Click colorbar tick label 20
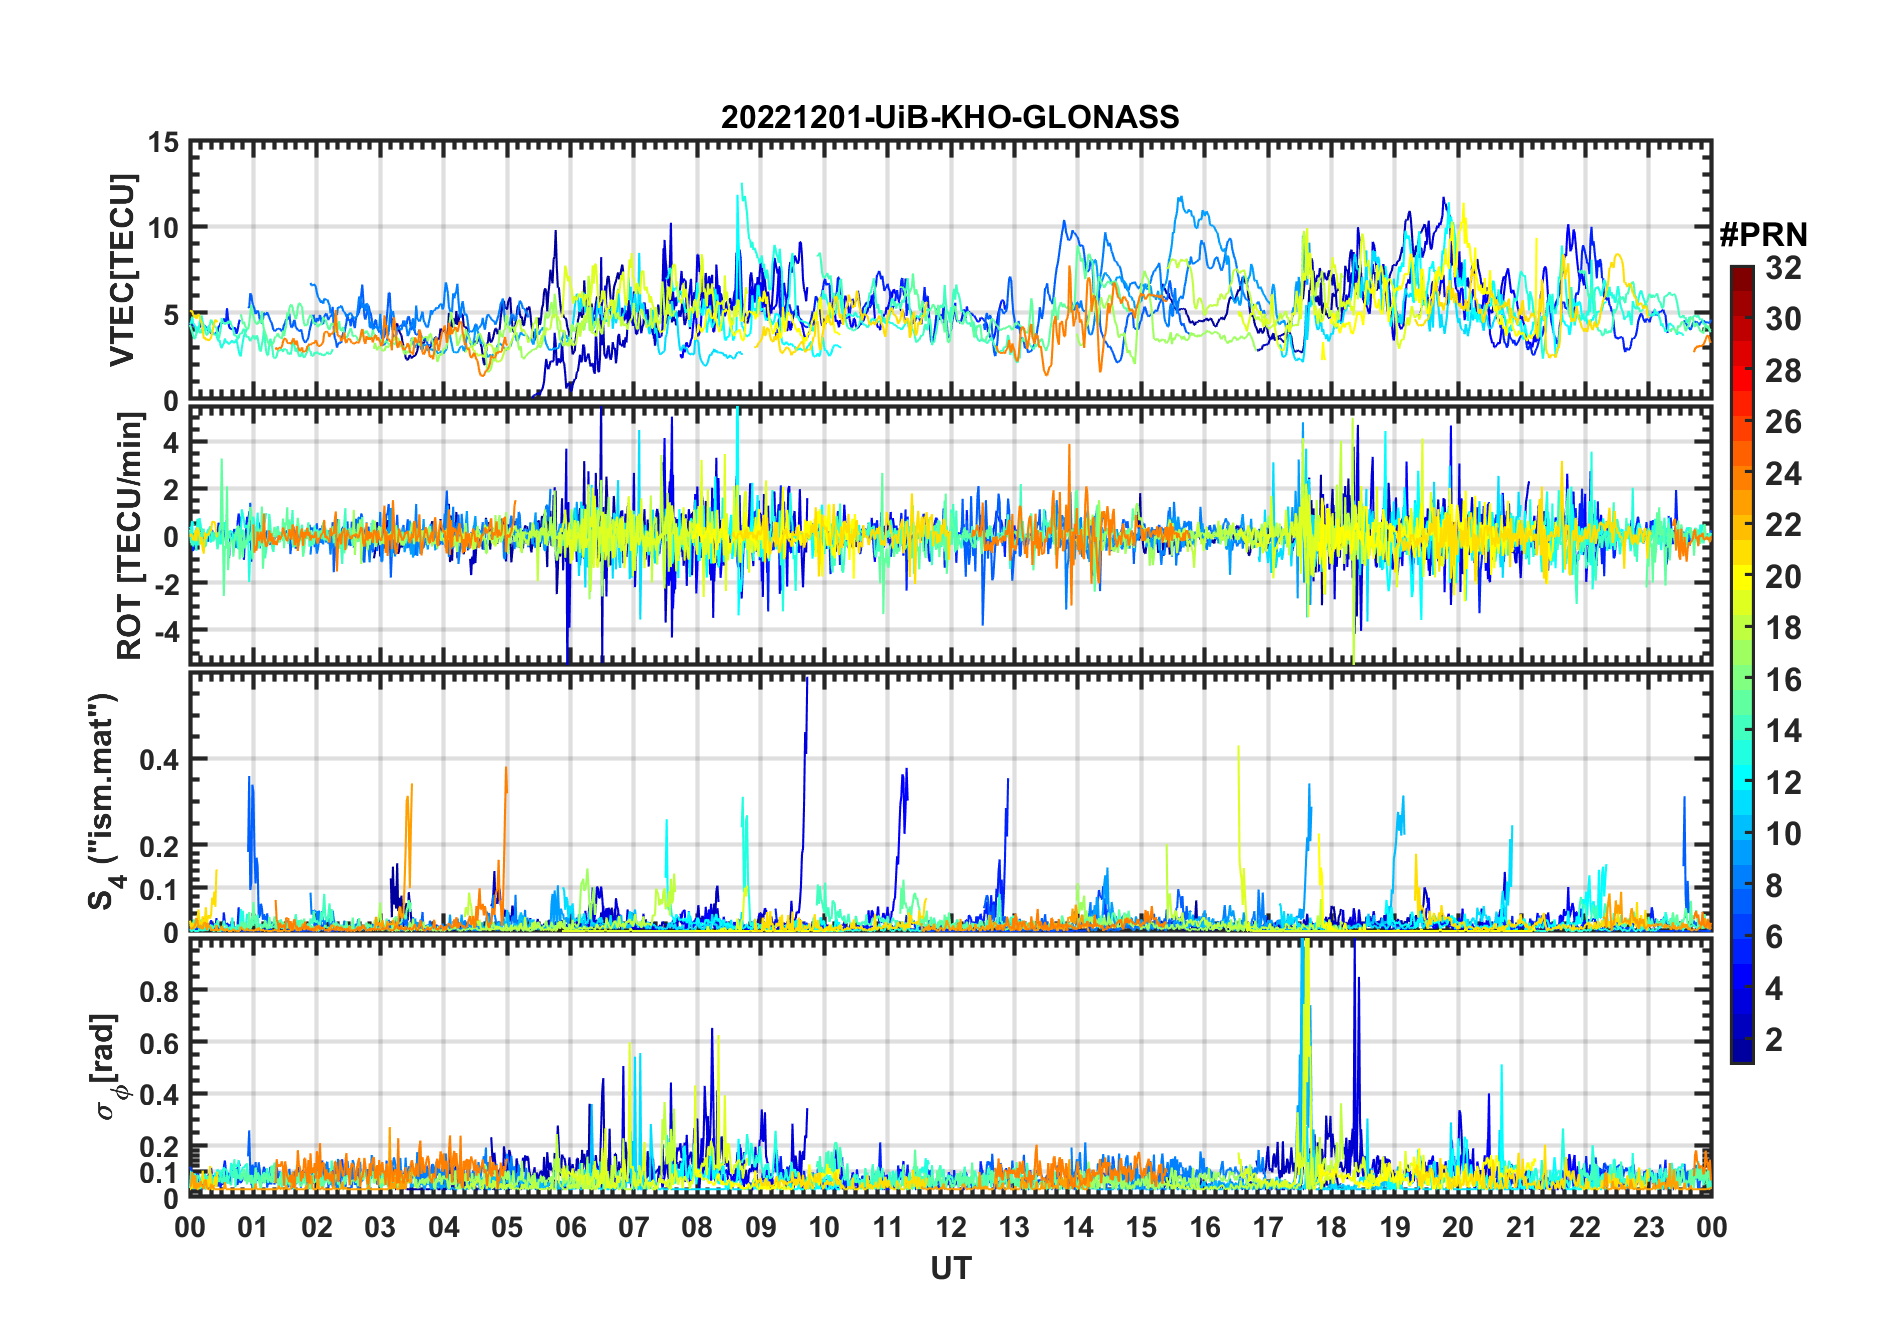This screenshot has height=1330, width=1902. point(1783,577)
